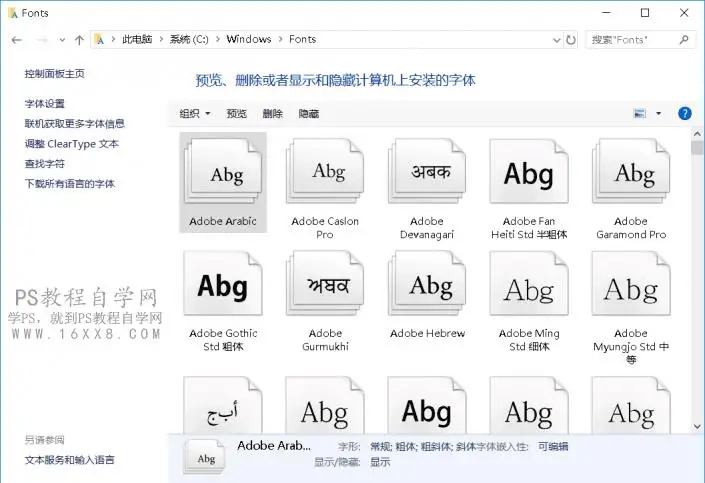This screenshot has width=705, height=483.
Task: Open 下载所有语言的字体 link
Action: click(70, 184)
